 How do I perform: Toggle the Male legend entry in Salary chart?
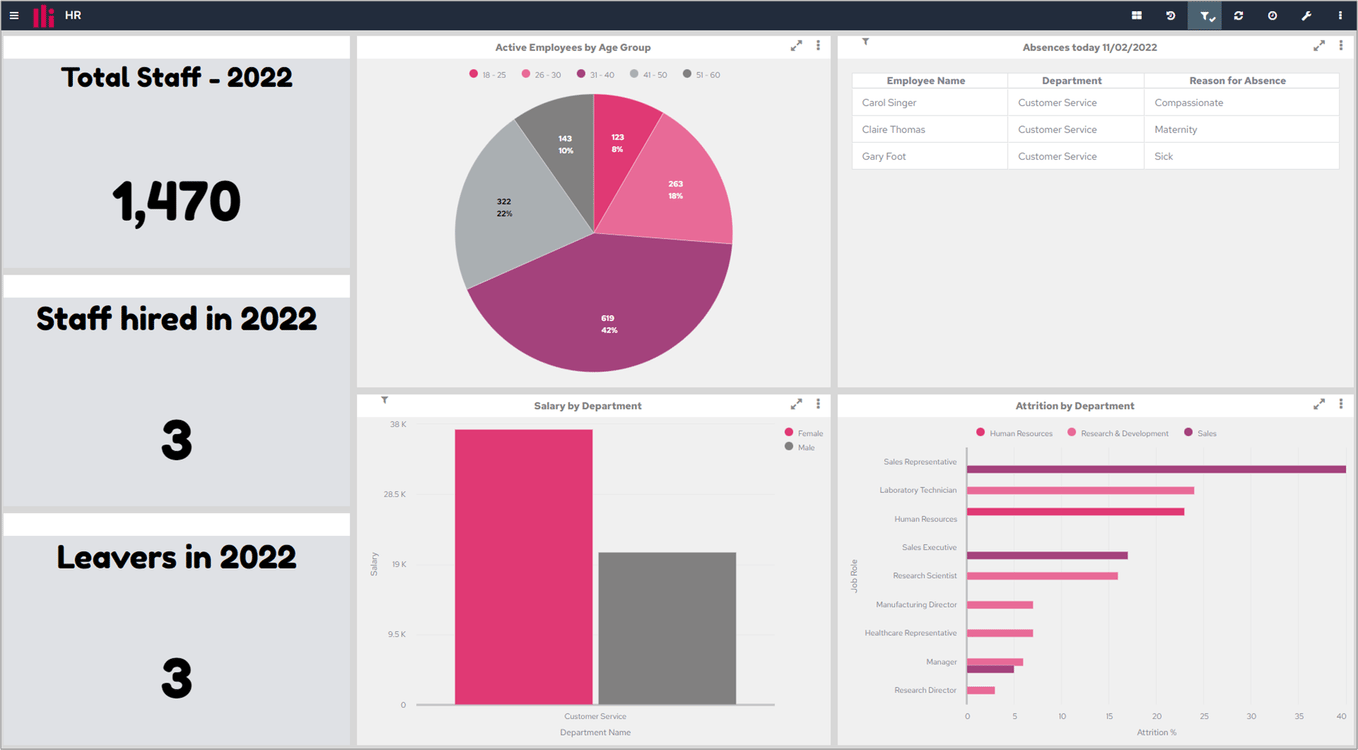(x=800, y=447)
